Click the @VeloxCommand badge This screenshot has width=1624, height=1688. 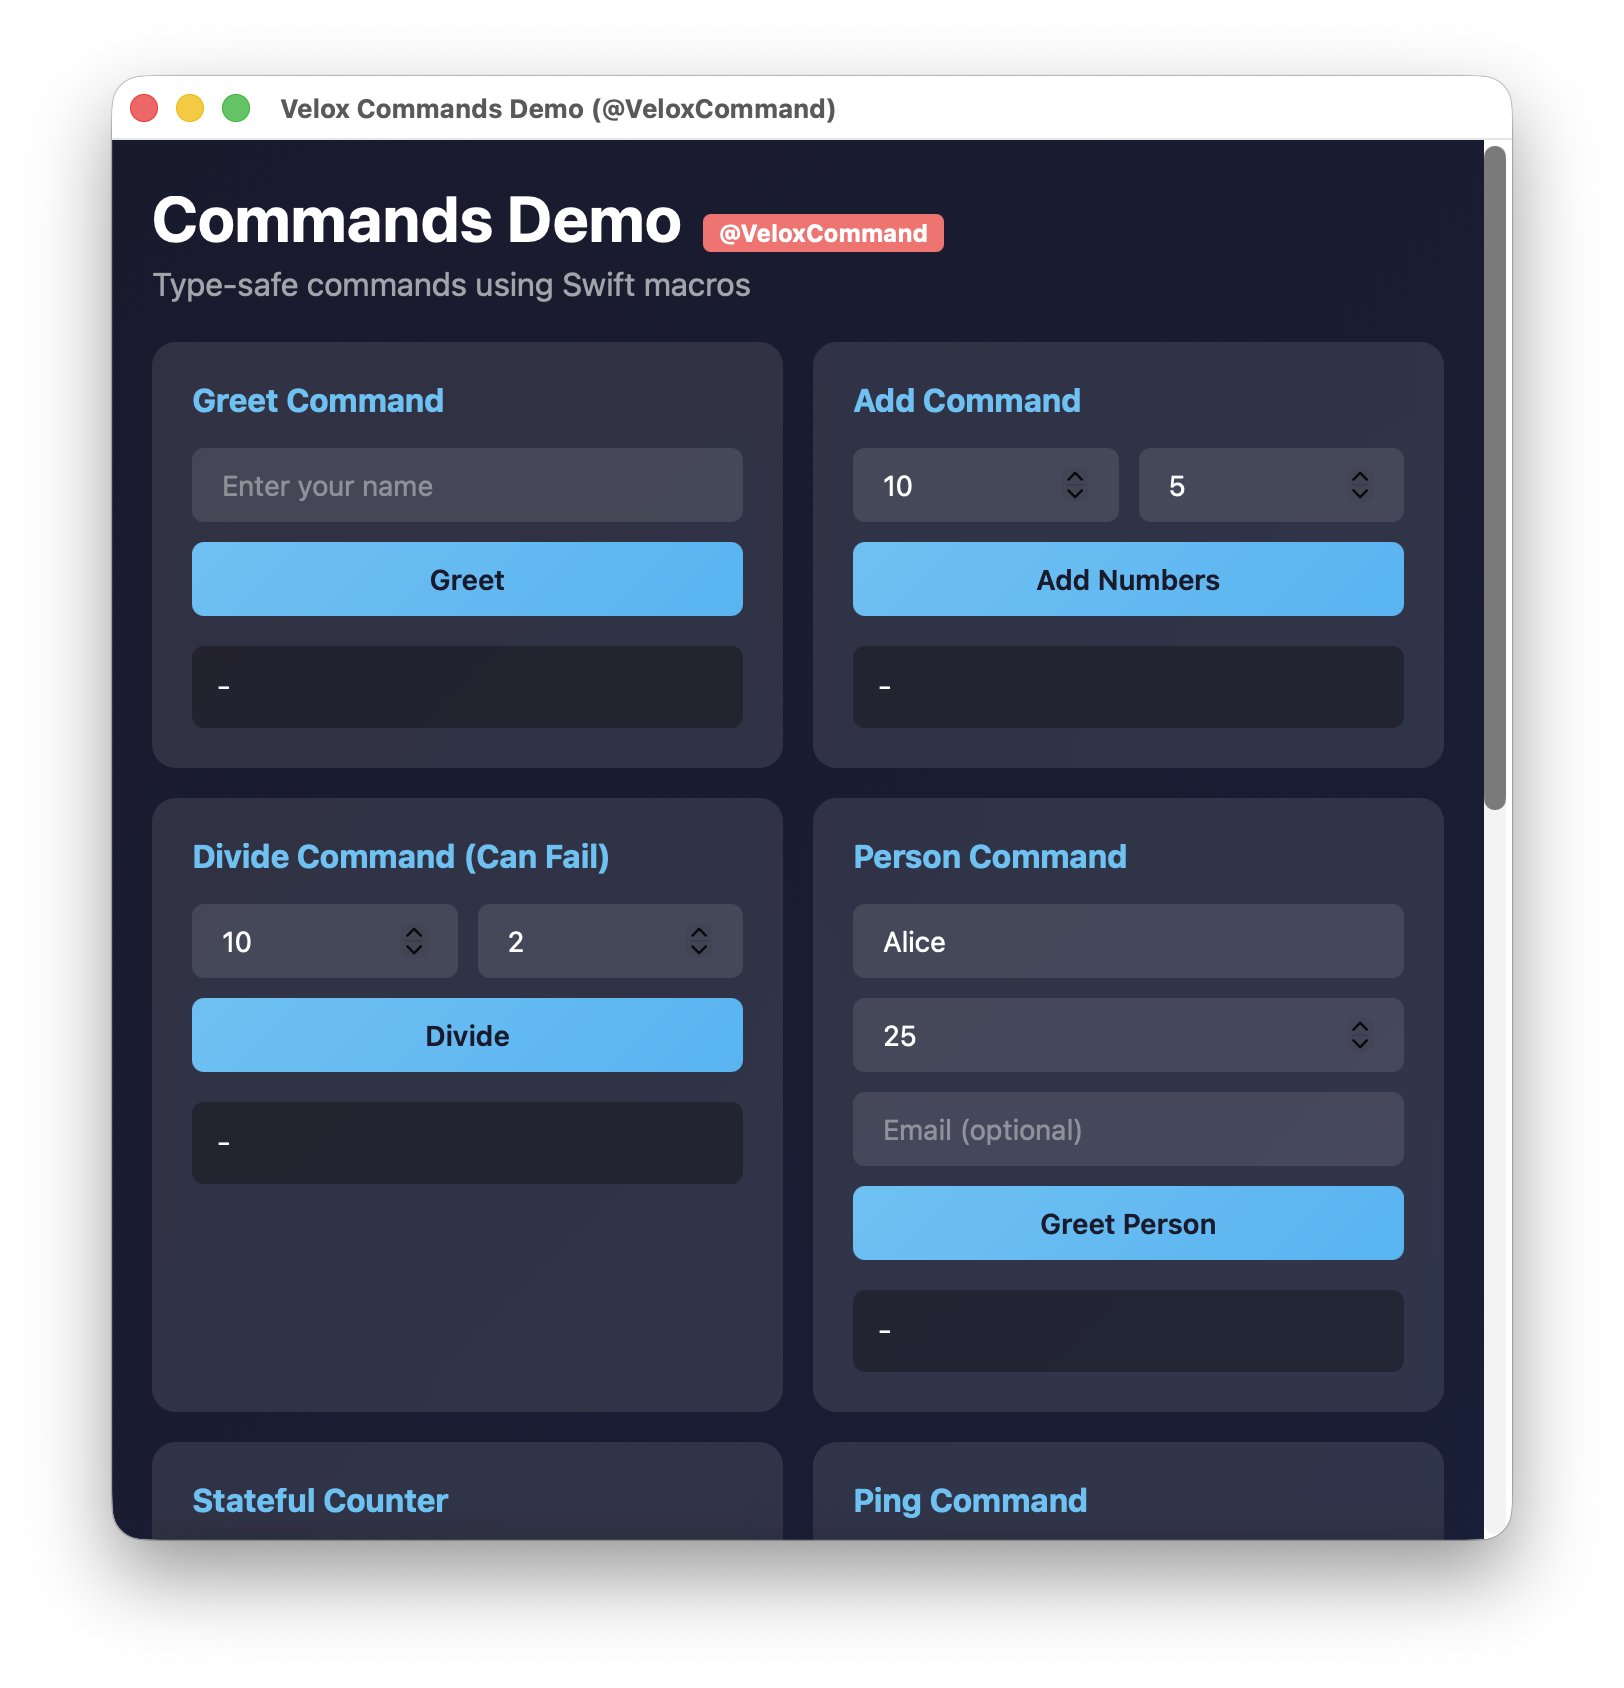pos(823,233)
